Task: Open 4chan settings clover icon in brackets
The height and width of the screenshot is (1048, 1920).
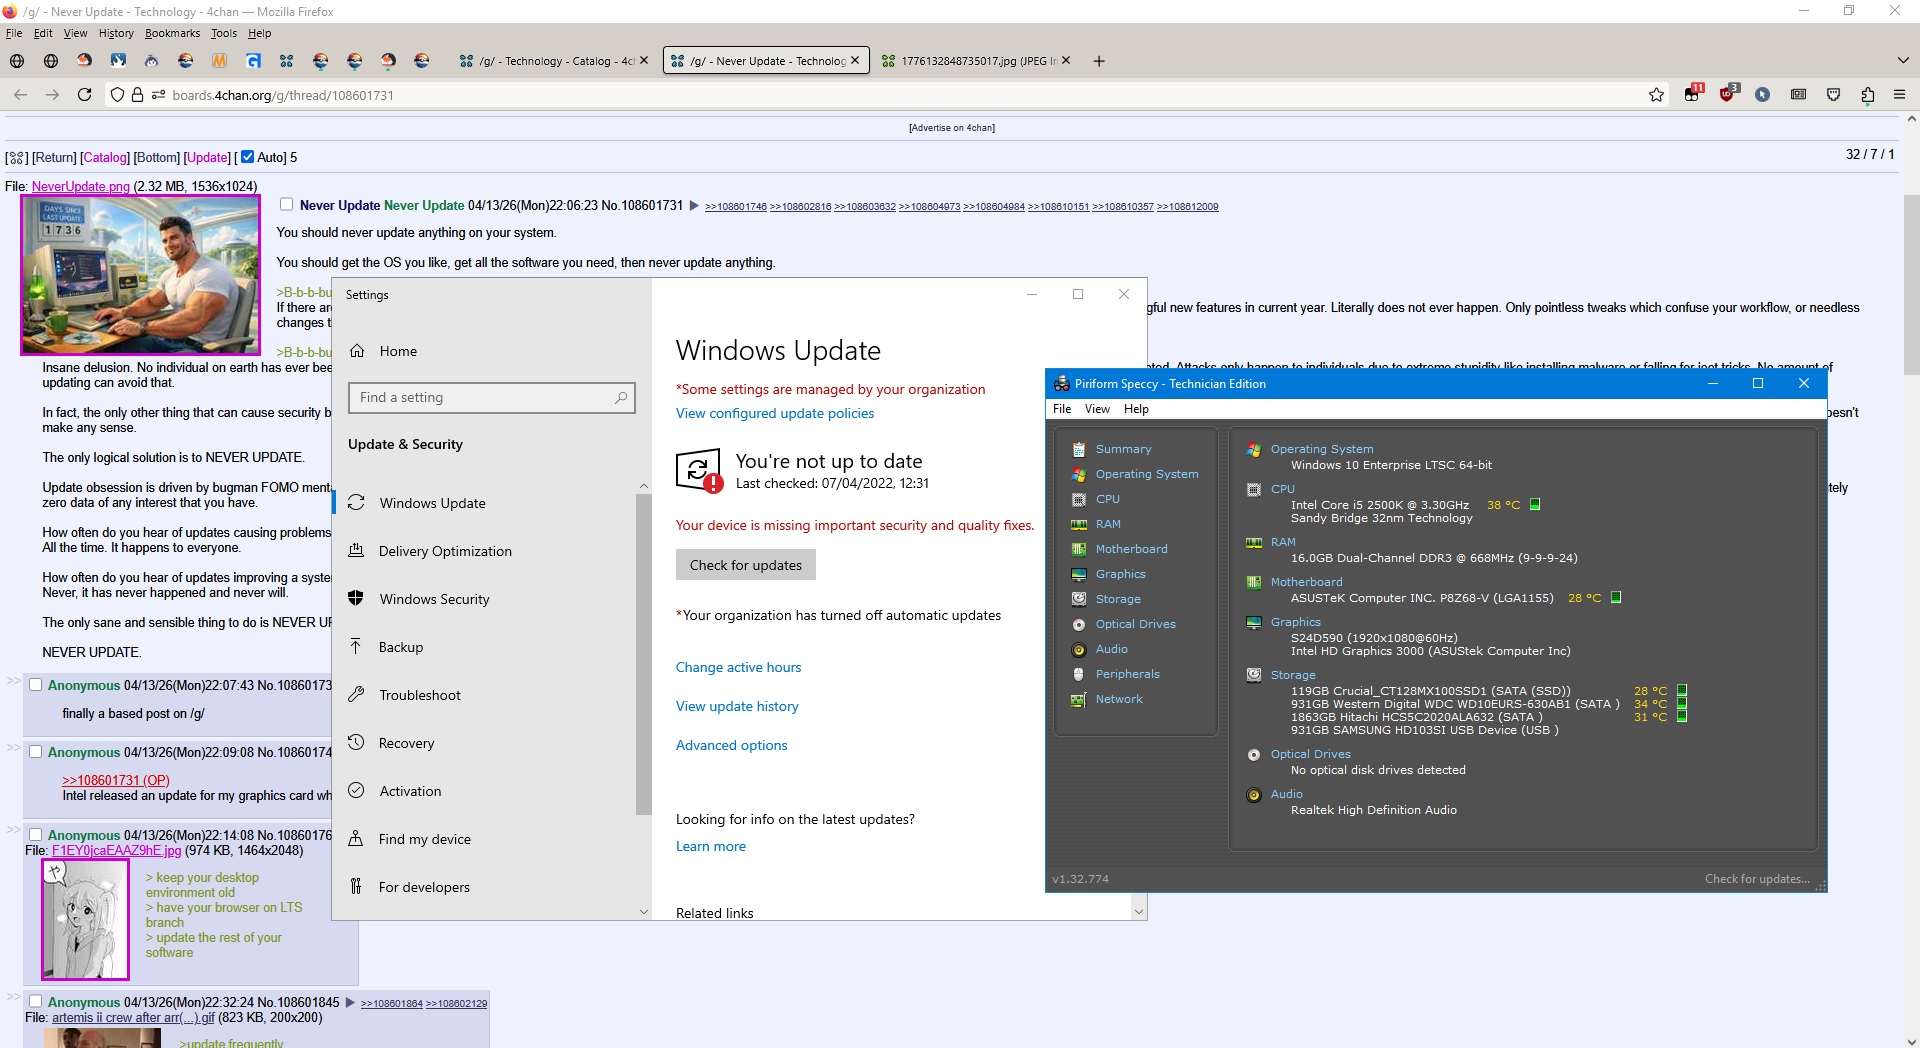Action: 16,157
